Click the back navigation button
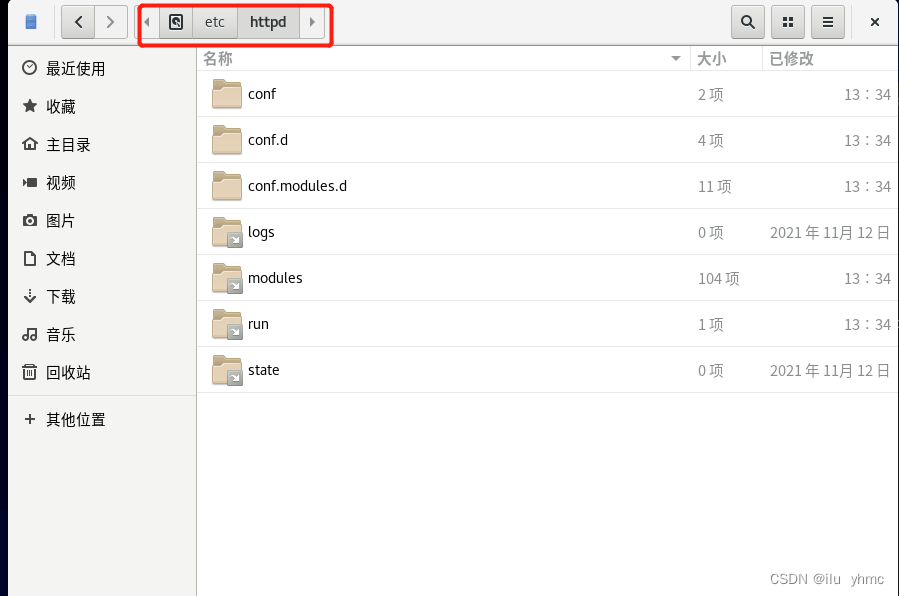Image resolution: width=899 pixels, height=596 pixels. [x=77, y=21]
